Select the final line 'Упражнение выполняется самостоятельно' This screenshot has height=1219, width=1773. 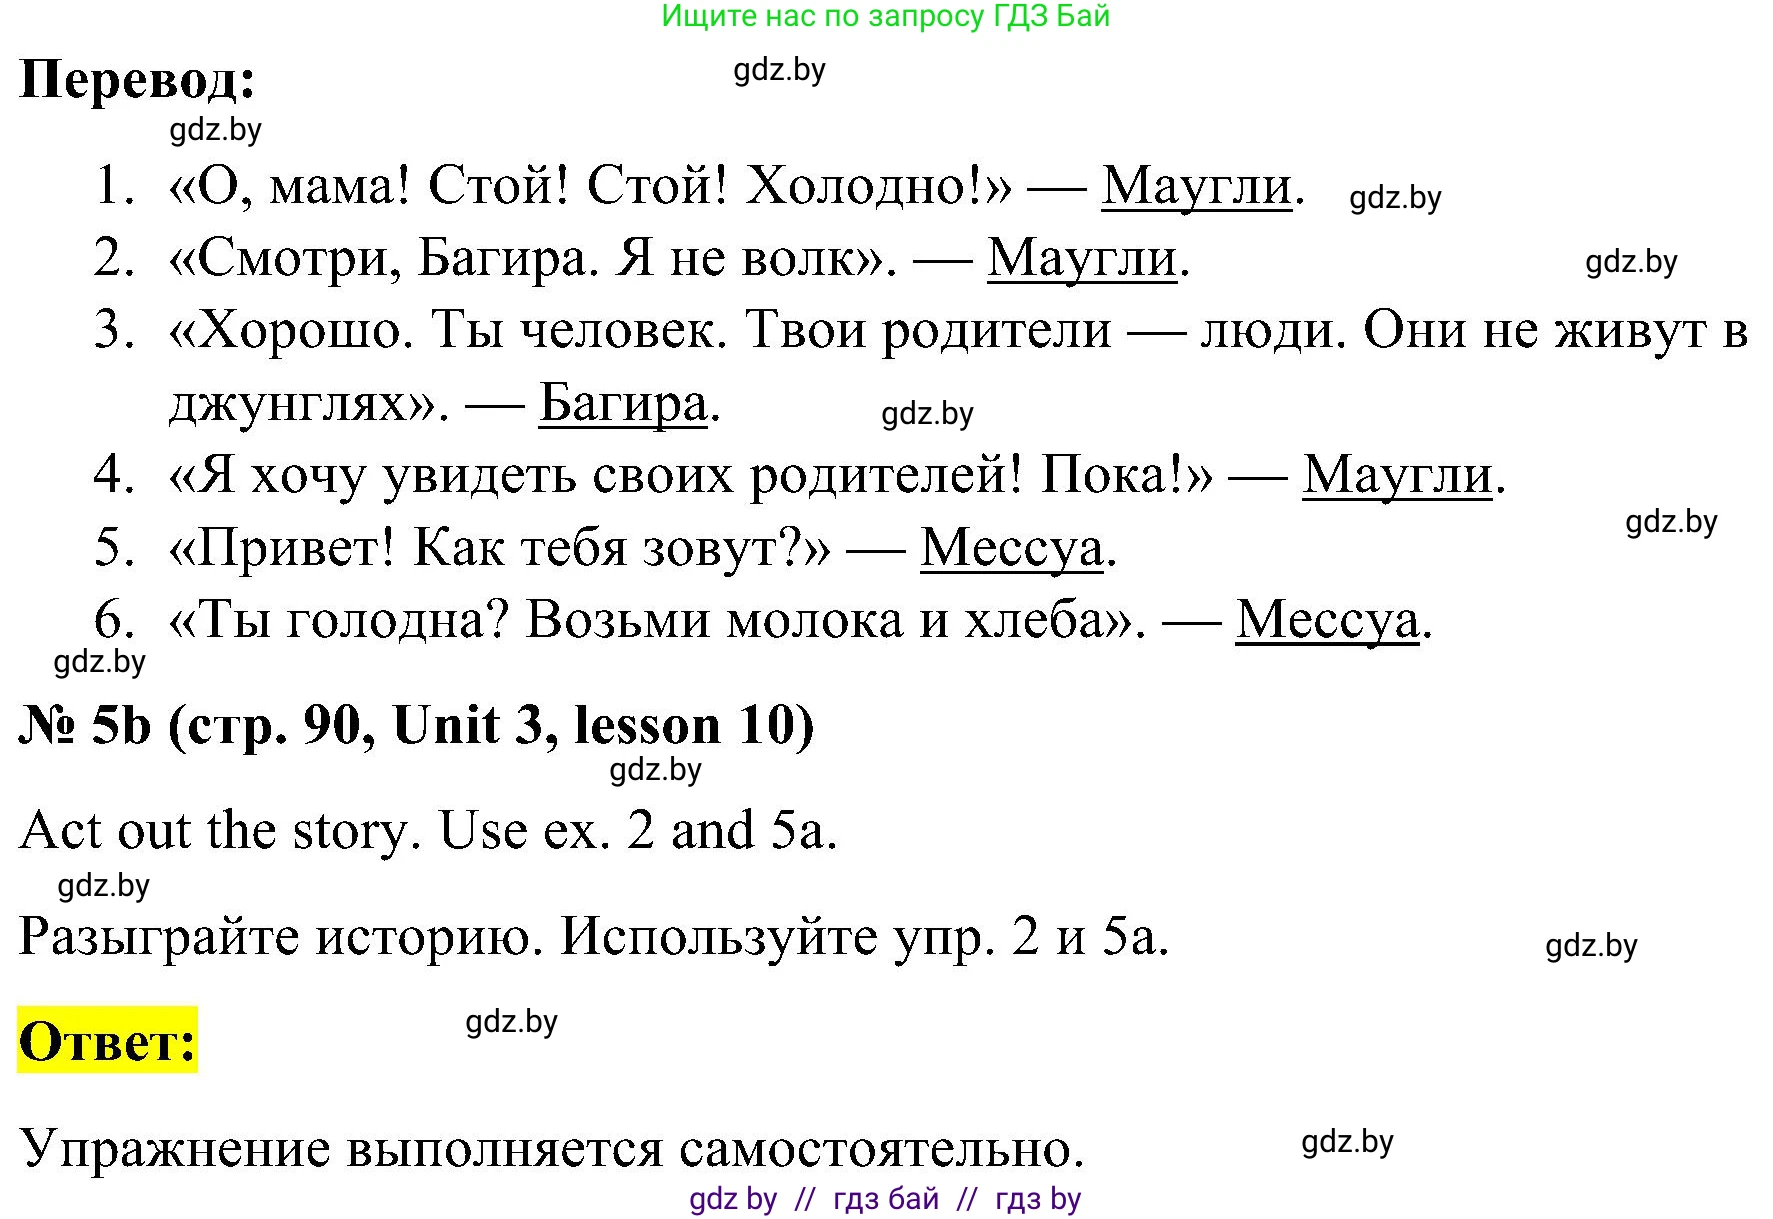pos(550,1150)
